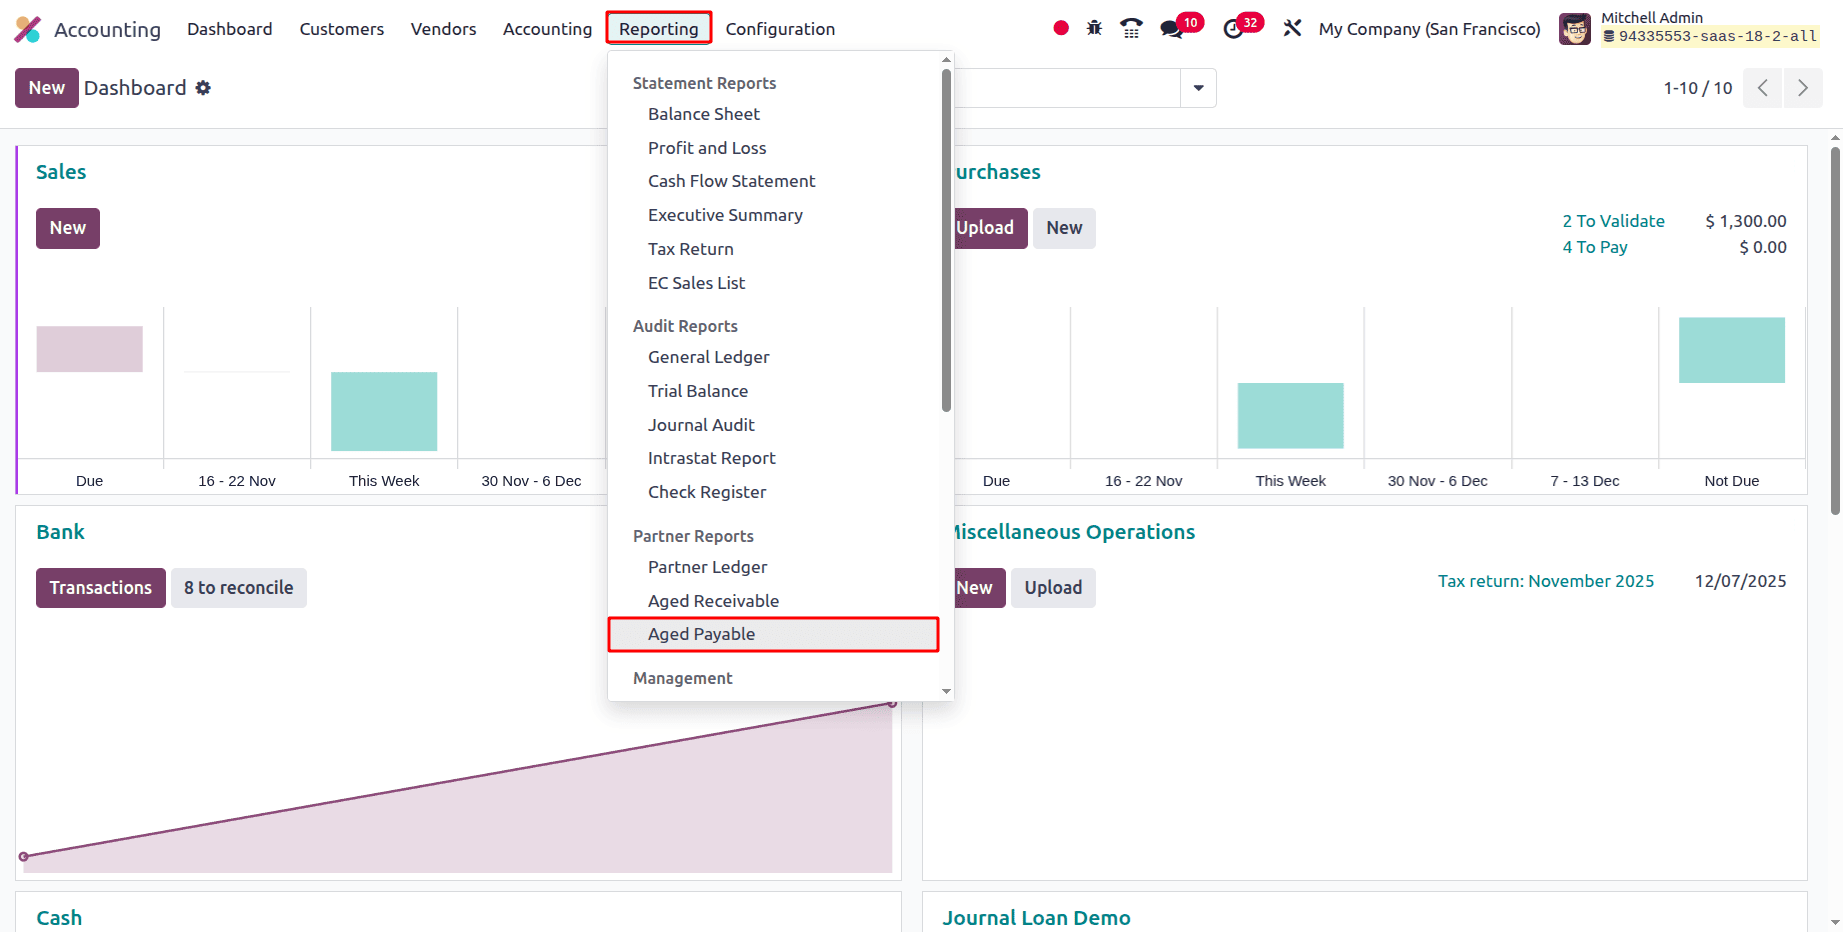Viewport: 1843px width, 932px height.
Task: Click Sales chart This Week bar
Action: click(384, 411)
